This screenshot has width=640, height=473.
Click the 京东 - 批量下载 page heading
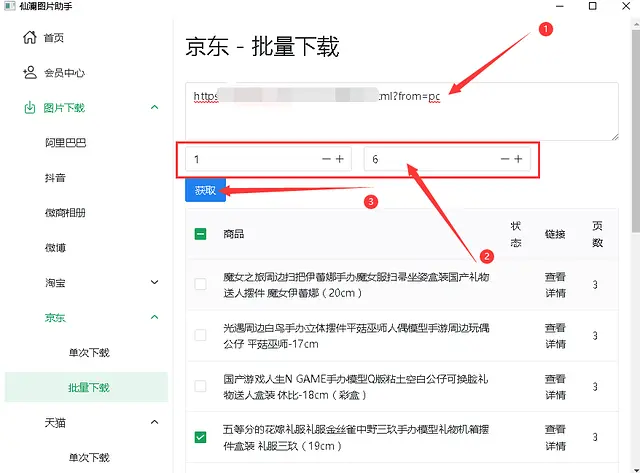tap(262, 46)
